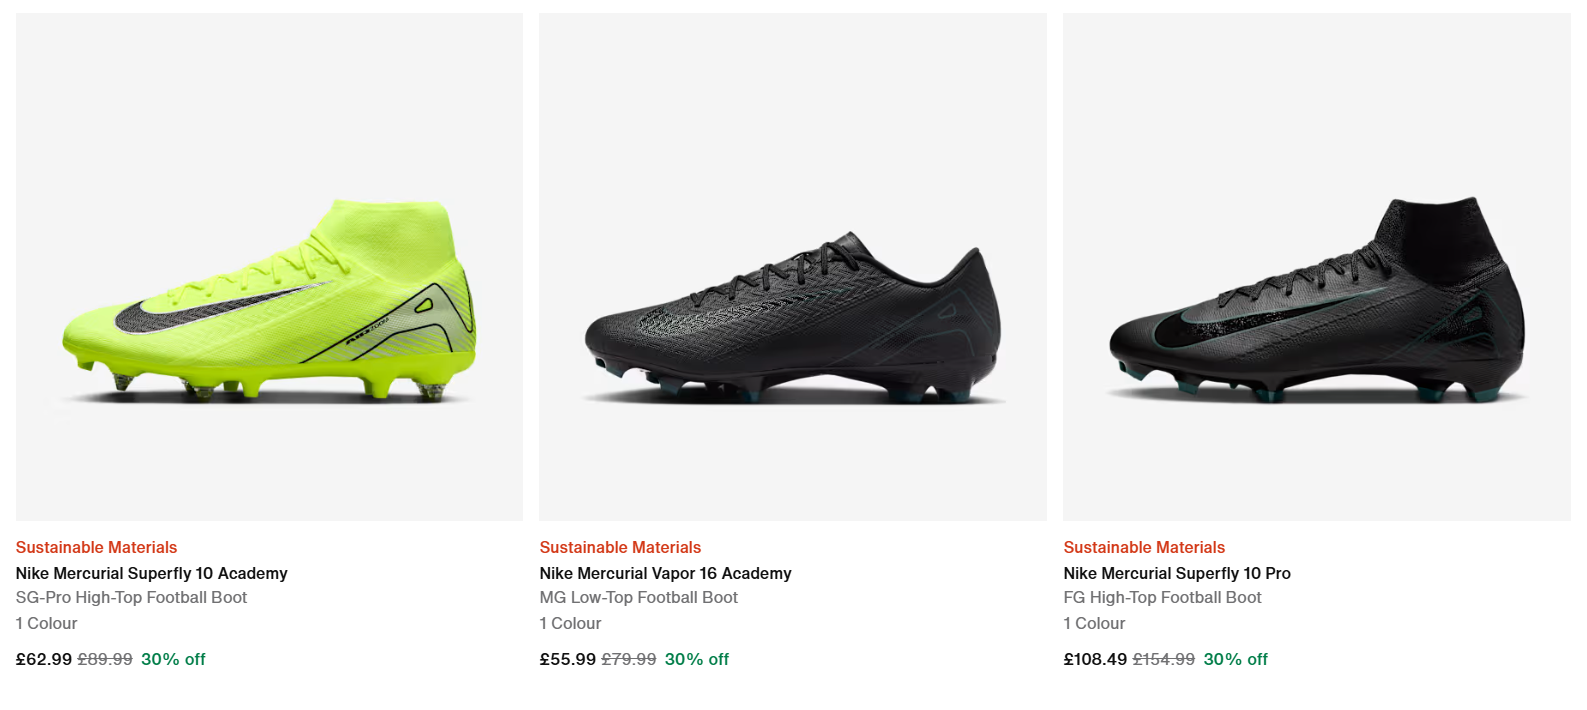
Task: Click the Nike Mercurial Superfly 10 Academy title
Action: tap(151, 573)
